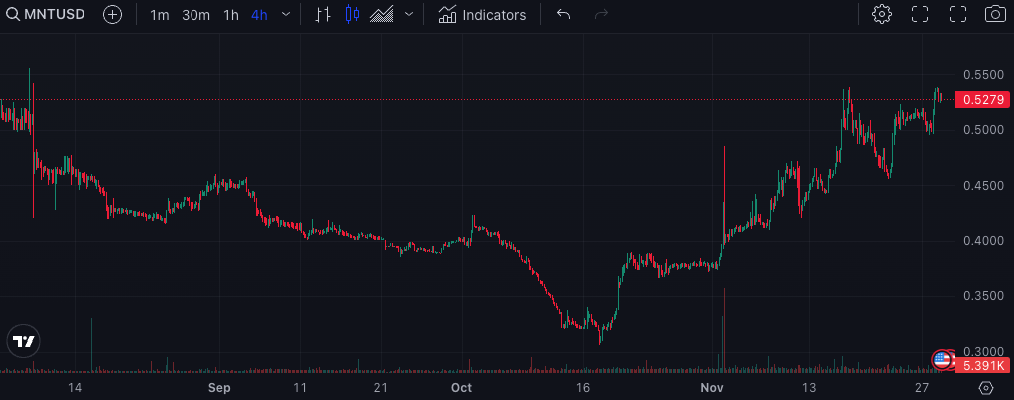
Task: Click the 0.5500 price scale label
Action: point(983,75)
